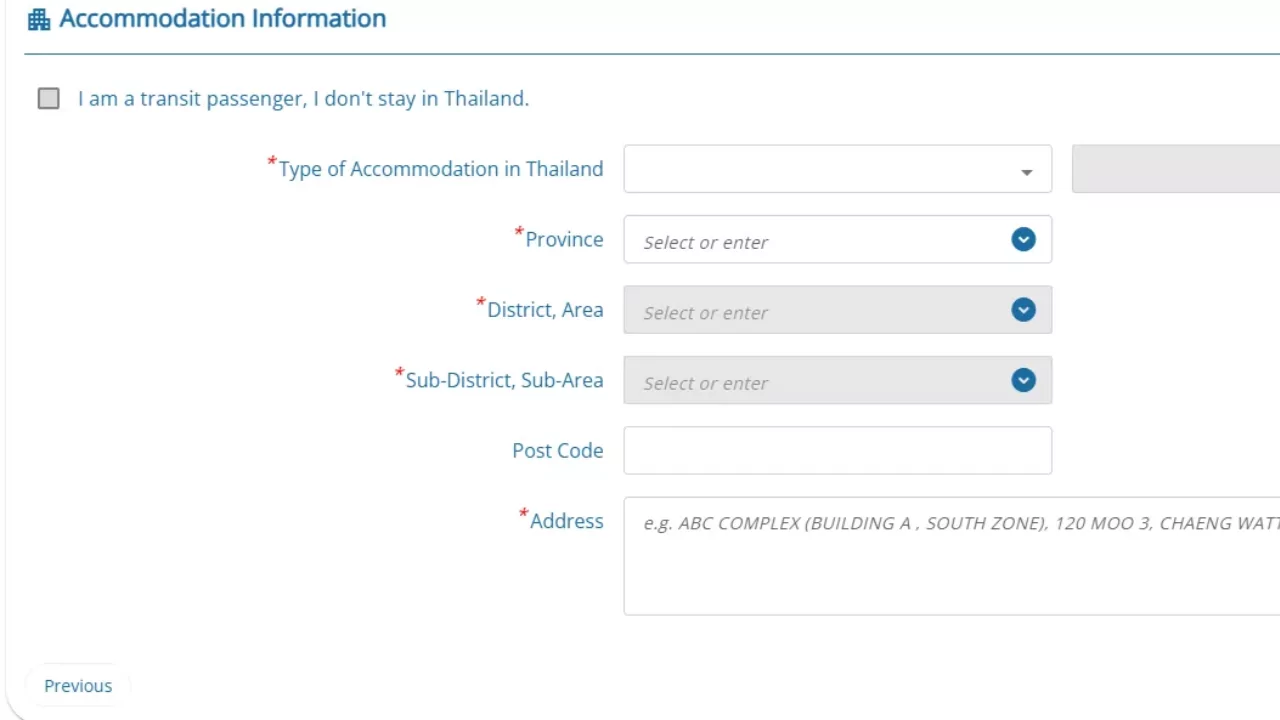Click the "I am a transit passenger" label text
Screen dimensions: 1280x720
click(x=303, y=99)
